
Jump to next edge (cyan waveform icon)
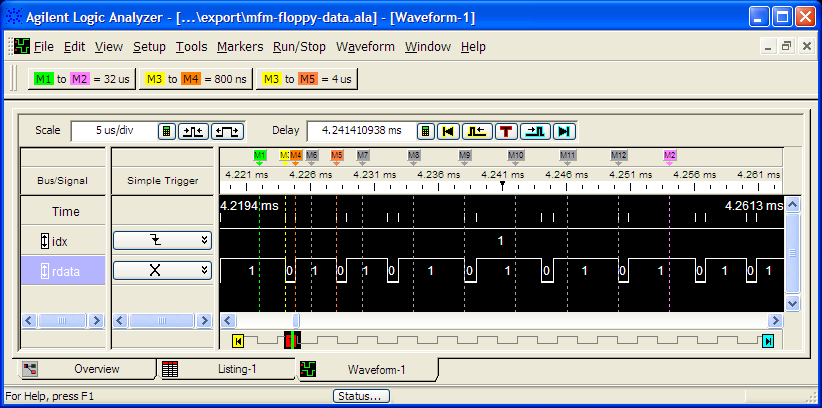point(535,131)
